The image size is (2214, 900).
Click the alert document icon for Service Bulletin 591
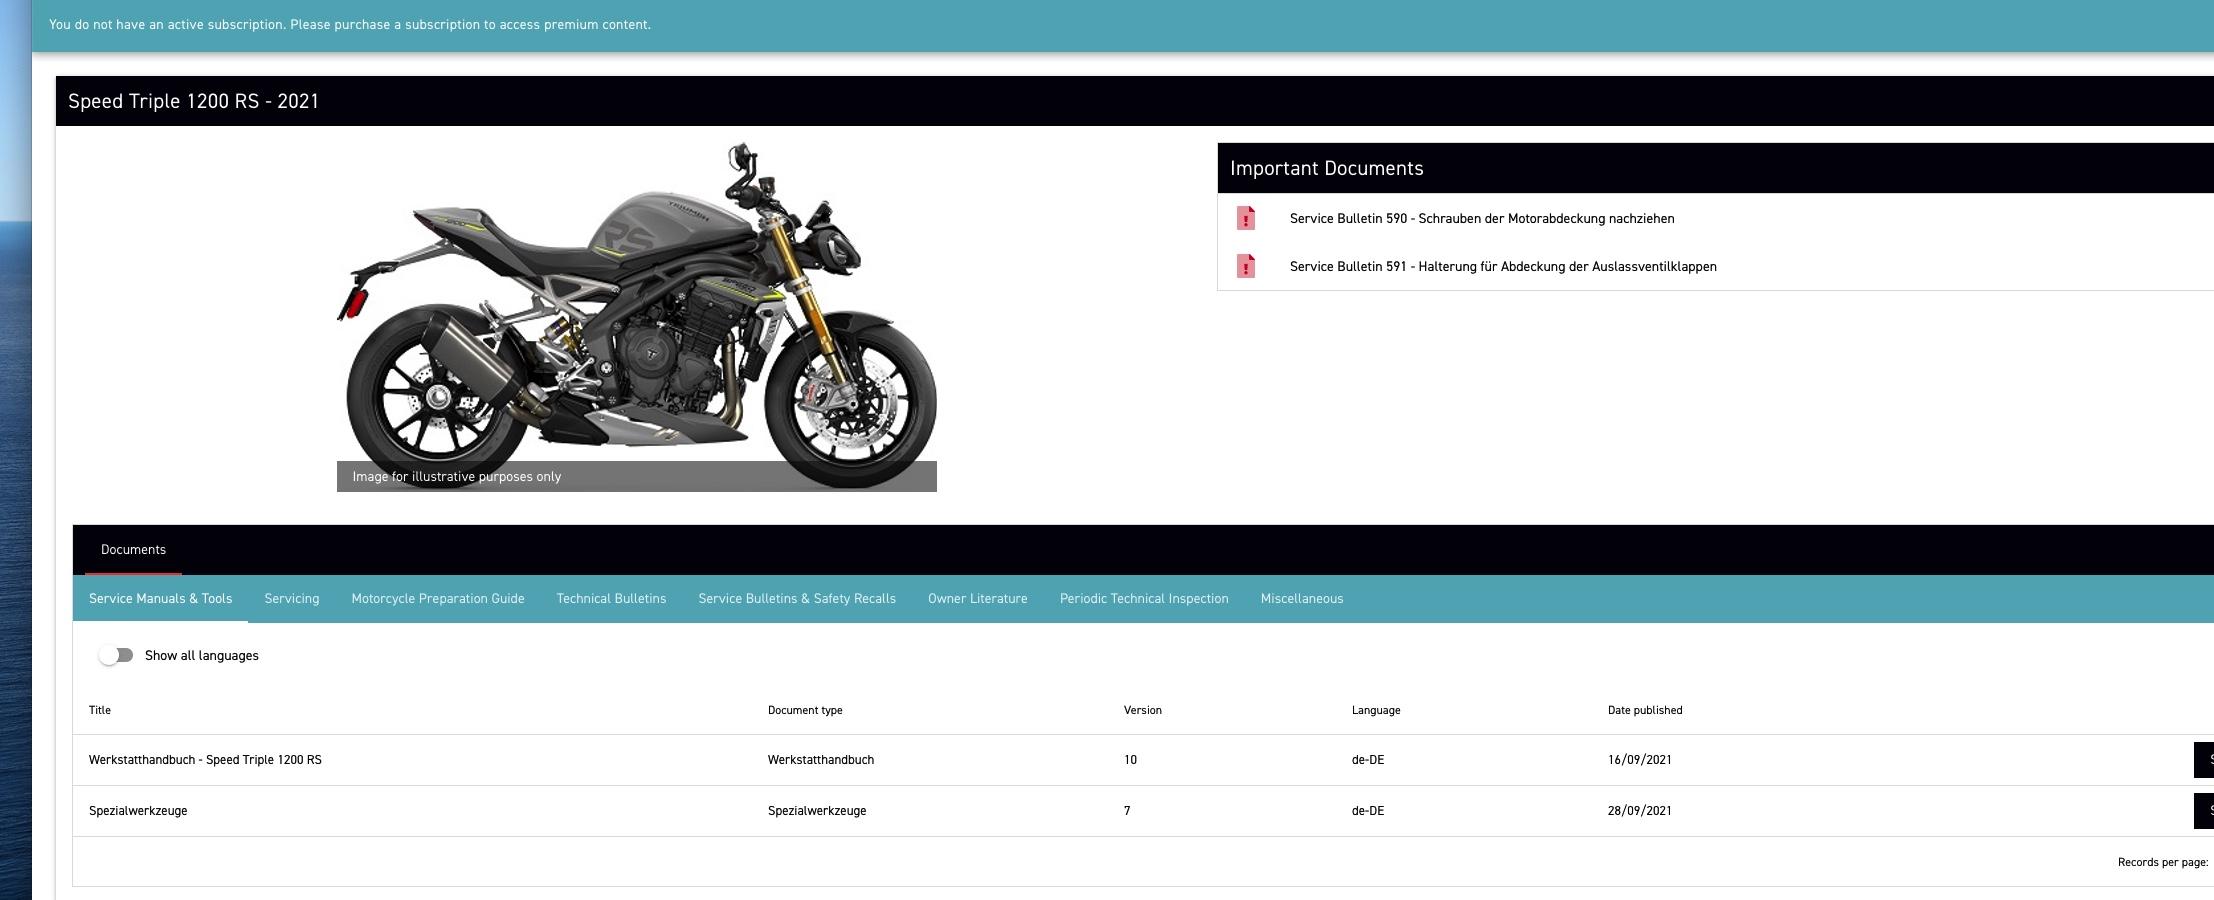point(1245,266)
